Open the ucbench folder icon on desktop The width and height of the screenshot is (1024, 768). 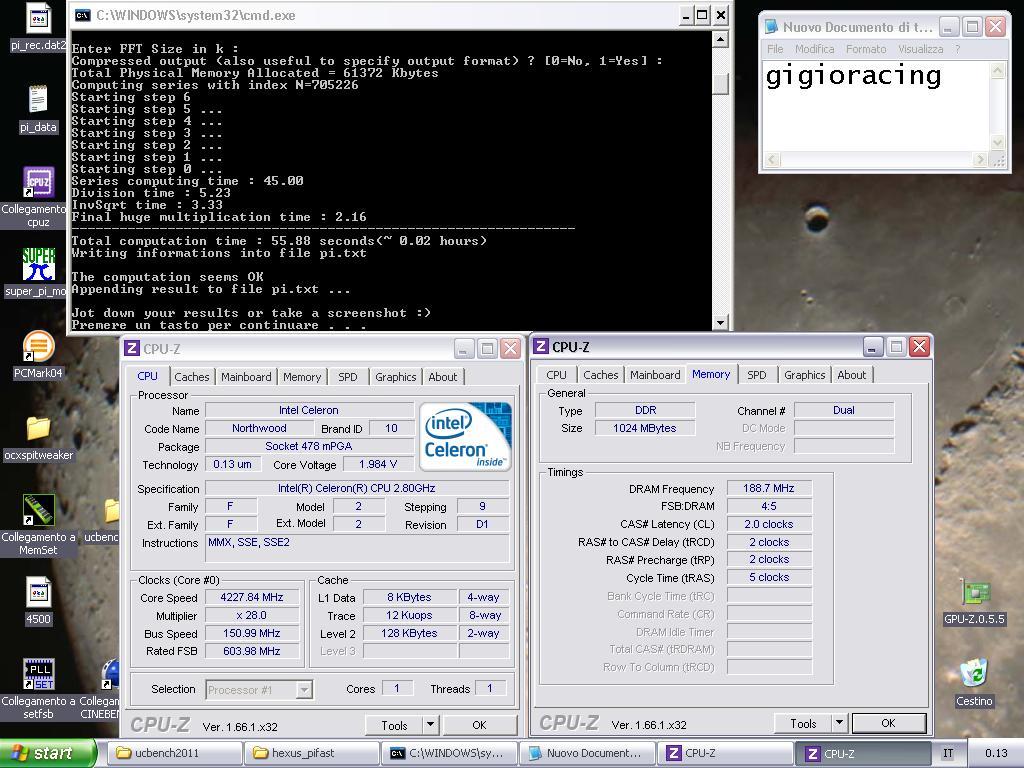point(112,511)
